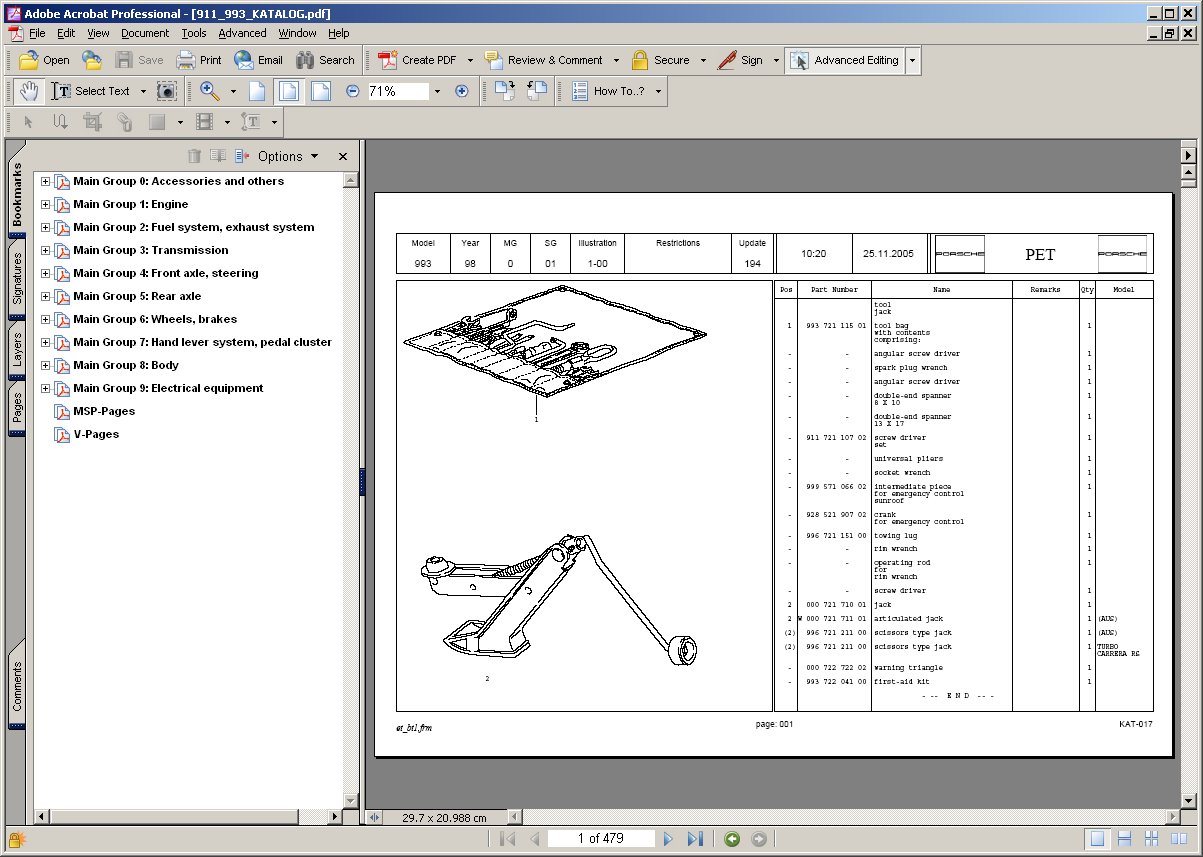Switch to Single Page layout

1098,839
